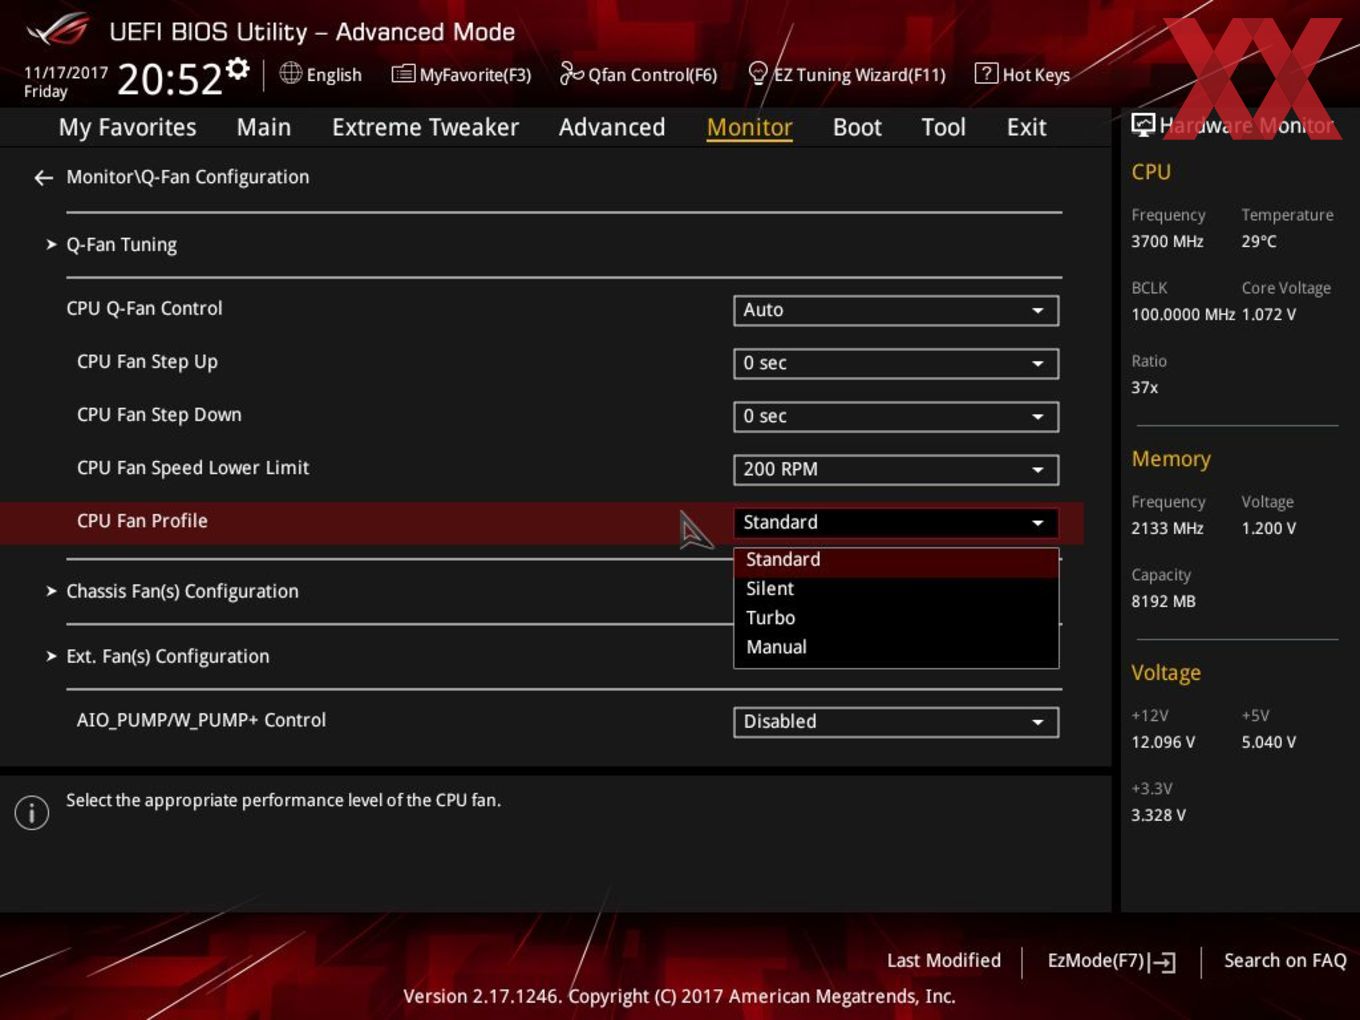Choose Manual from fan profile list
Screen dimensions: 1360x1020
point(896,647)
